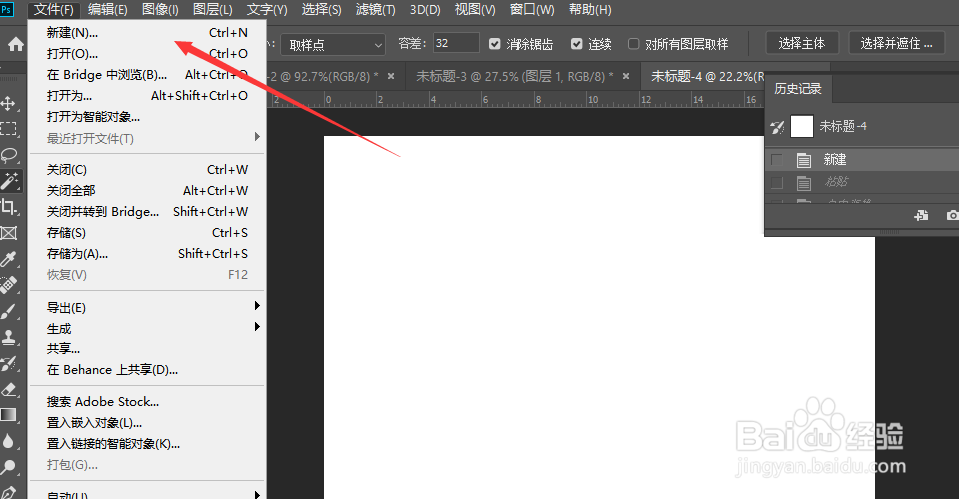Create new document from current history state
Screen dimensions: 959x499
tap(921, 215)
